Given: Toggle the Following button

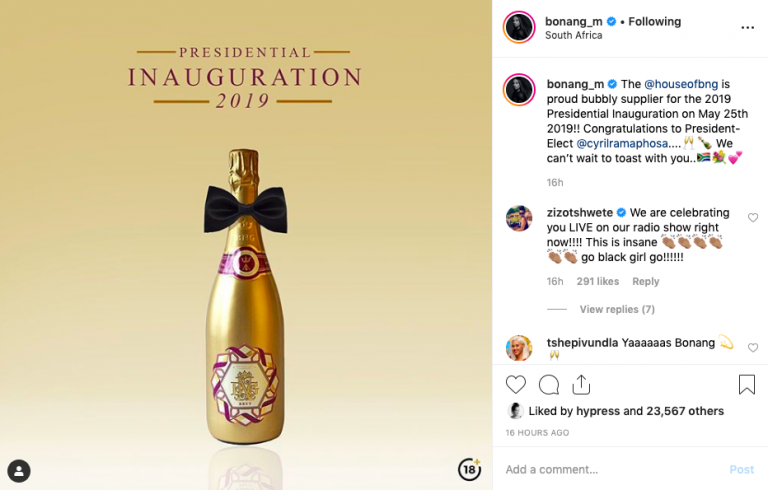Looking at the screenshot, I should click(x=654, y=21).
